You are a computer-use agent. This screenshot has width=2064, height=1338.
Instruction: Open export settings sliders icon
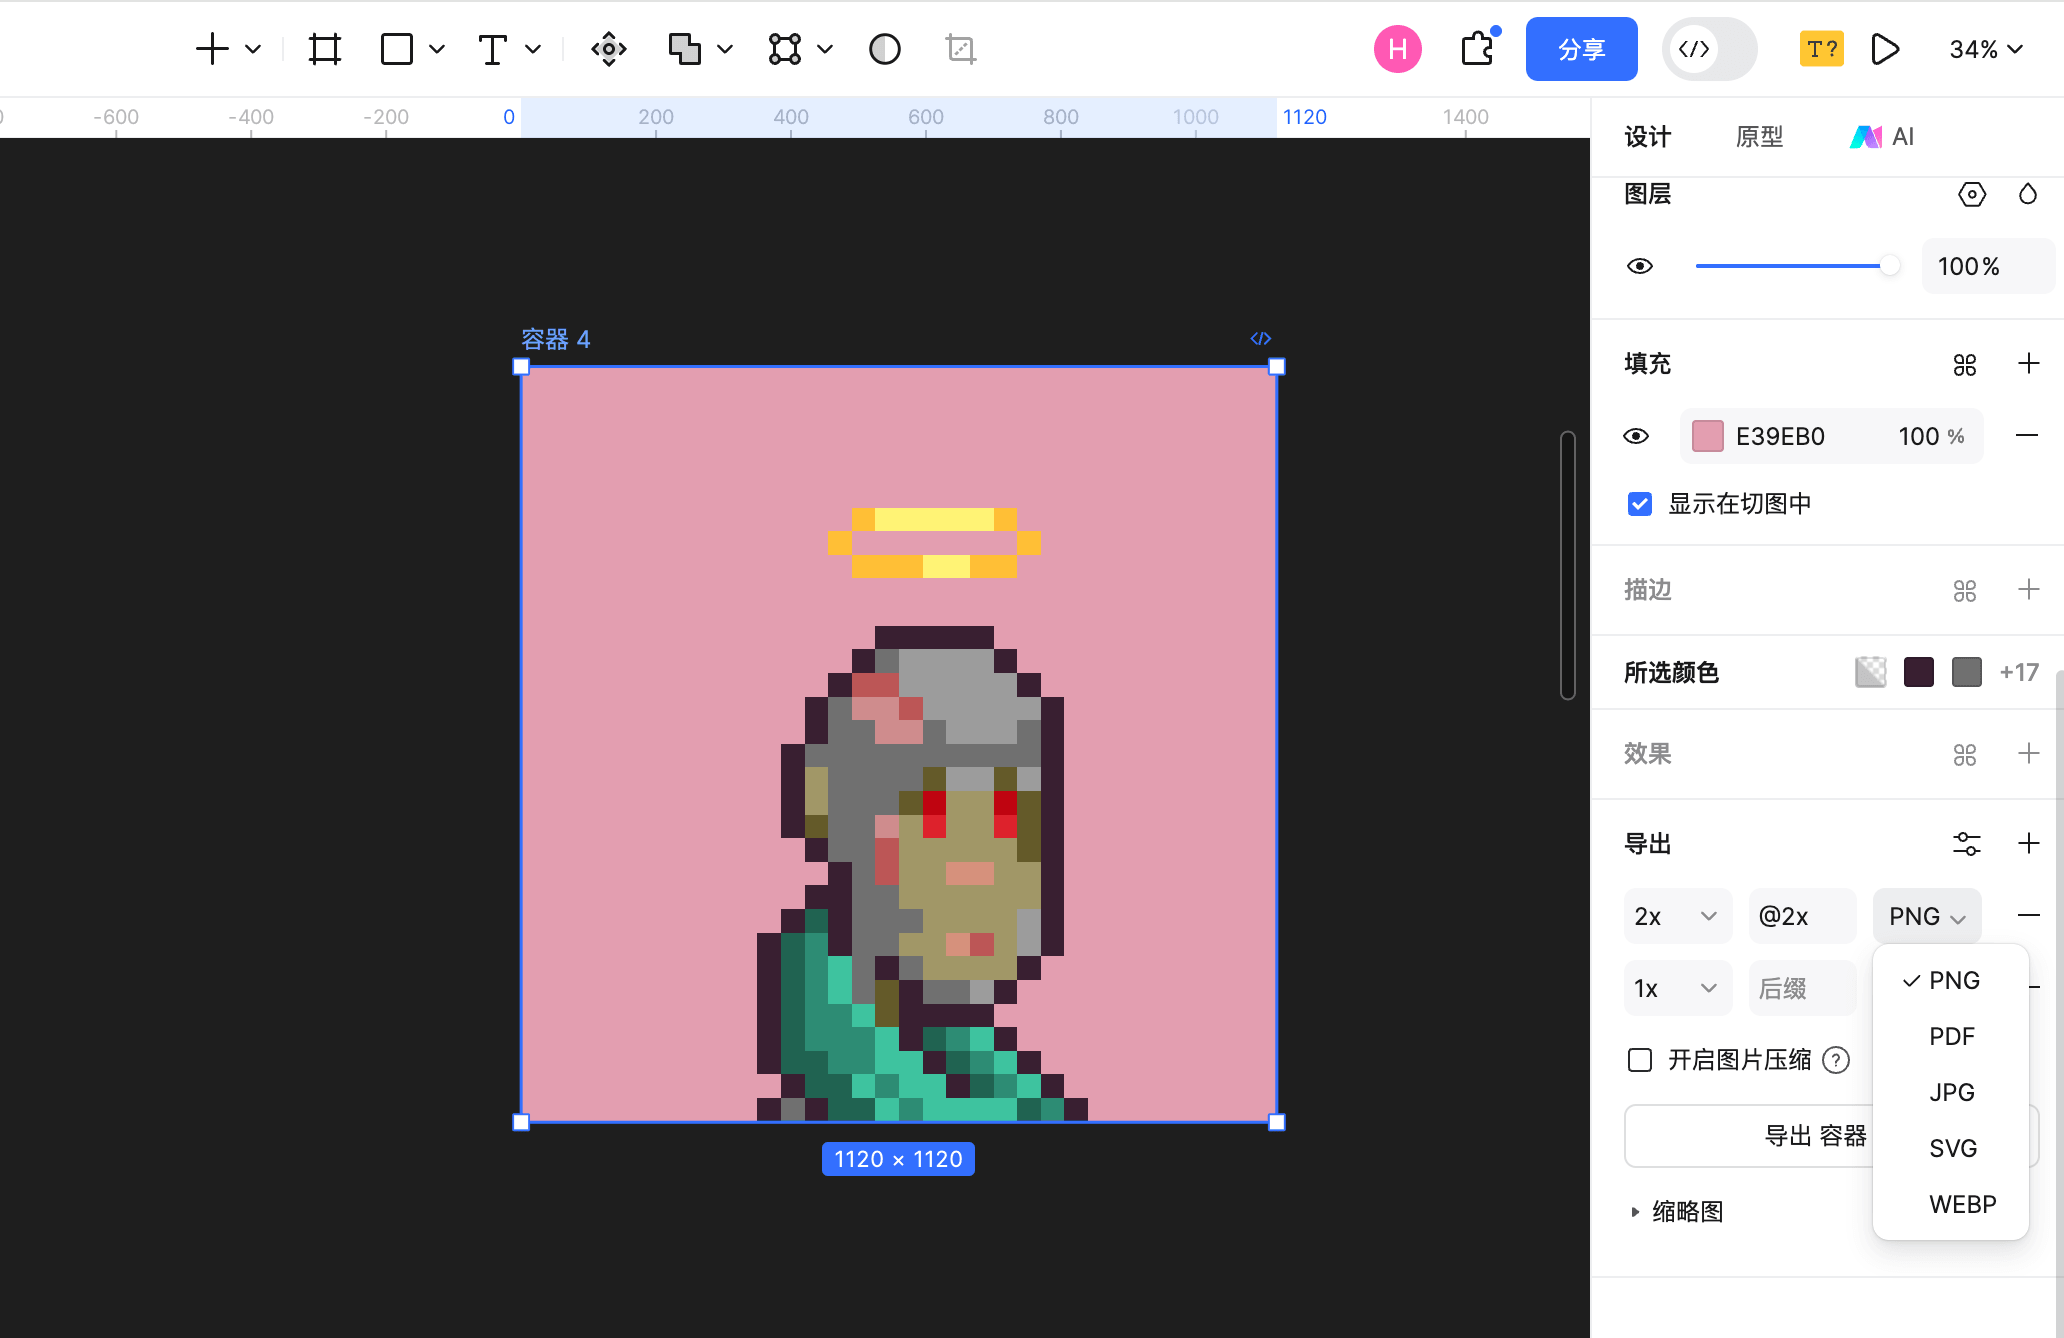[1966, 844]
